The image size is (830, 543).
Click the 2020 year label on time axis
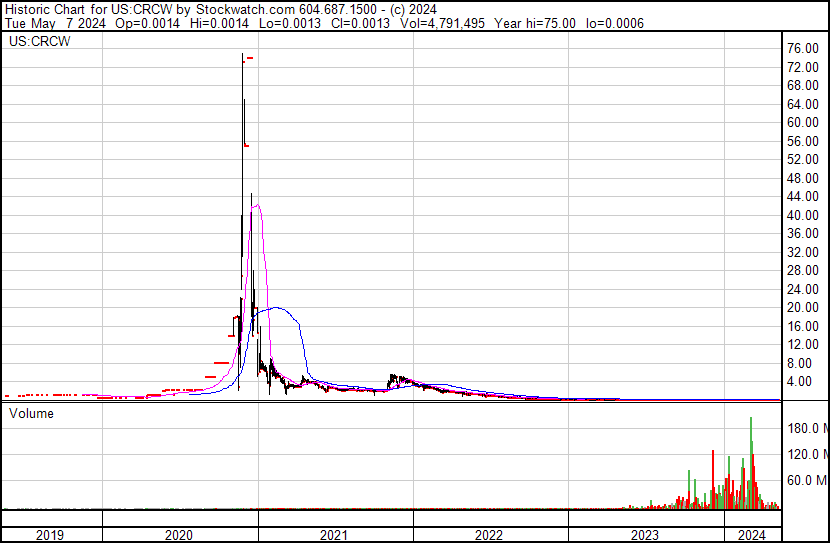[x=179, y=535]
